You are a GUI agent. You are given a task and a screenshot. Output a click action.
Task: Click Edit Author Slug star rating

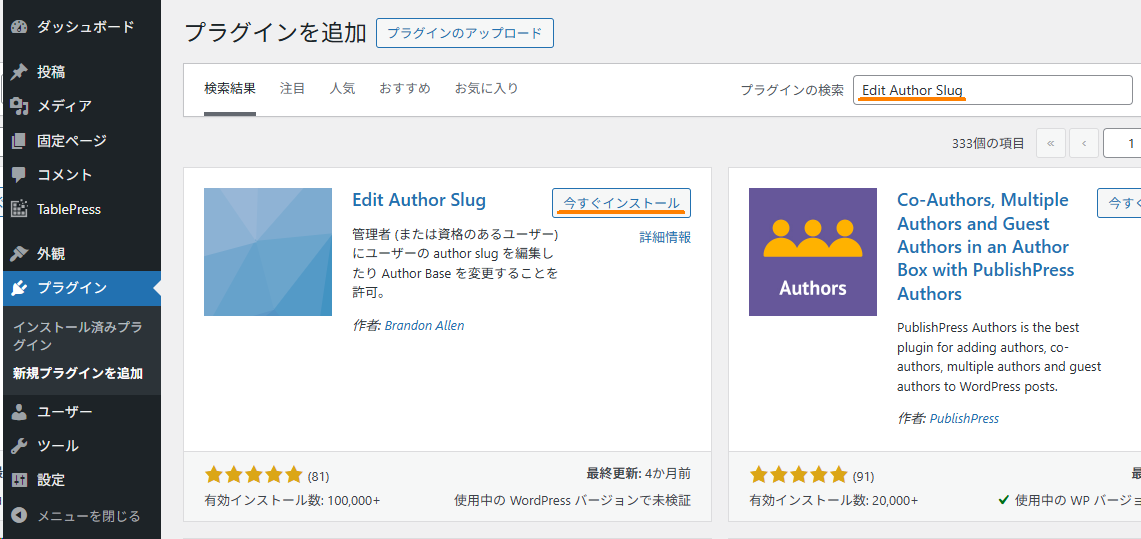(x=253, y=476)
